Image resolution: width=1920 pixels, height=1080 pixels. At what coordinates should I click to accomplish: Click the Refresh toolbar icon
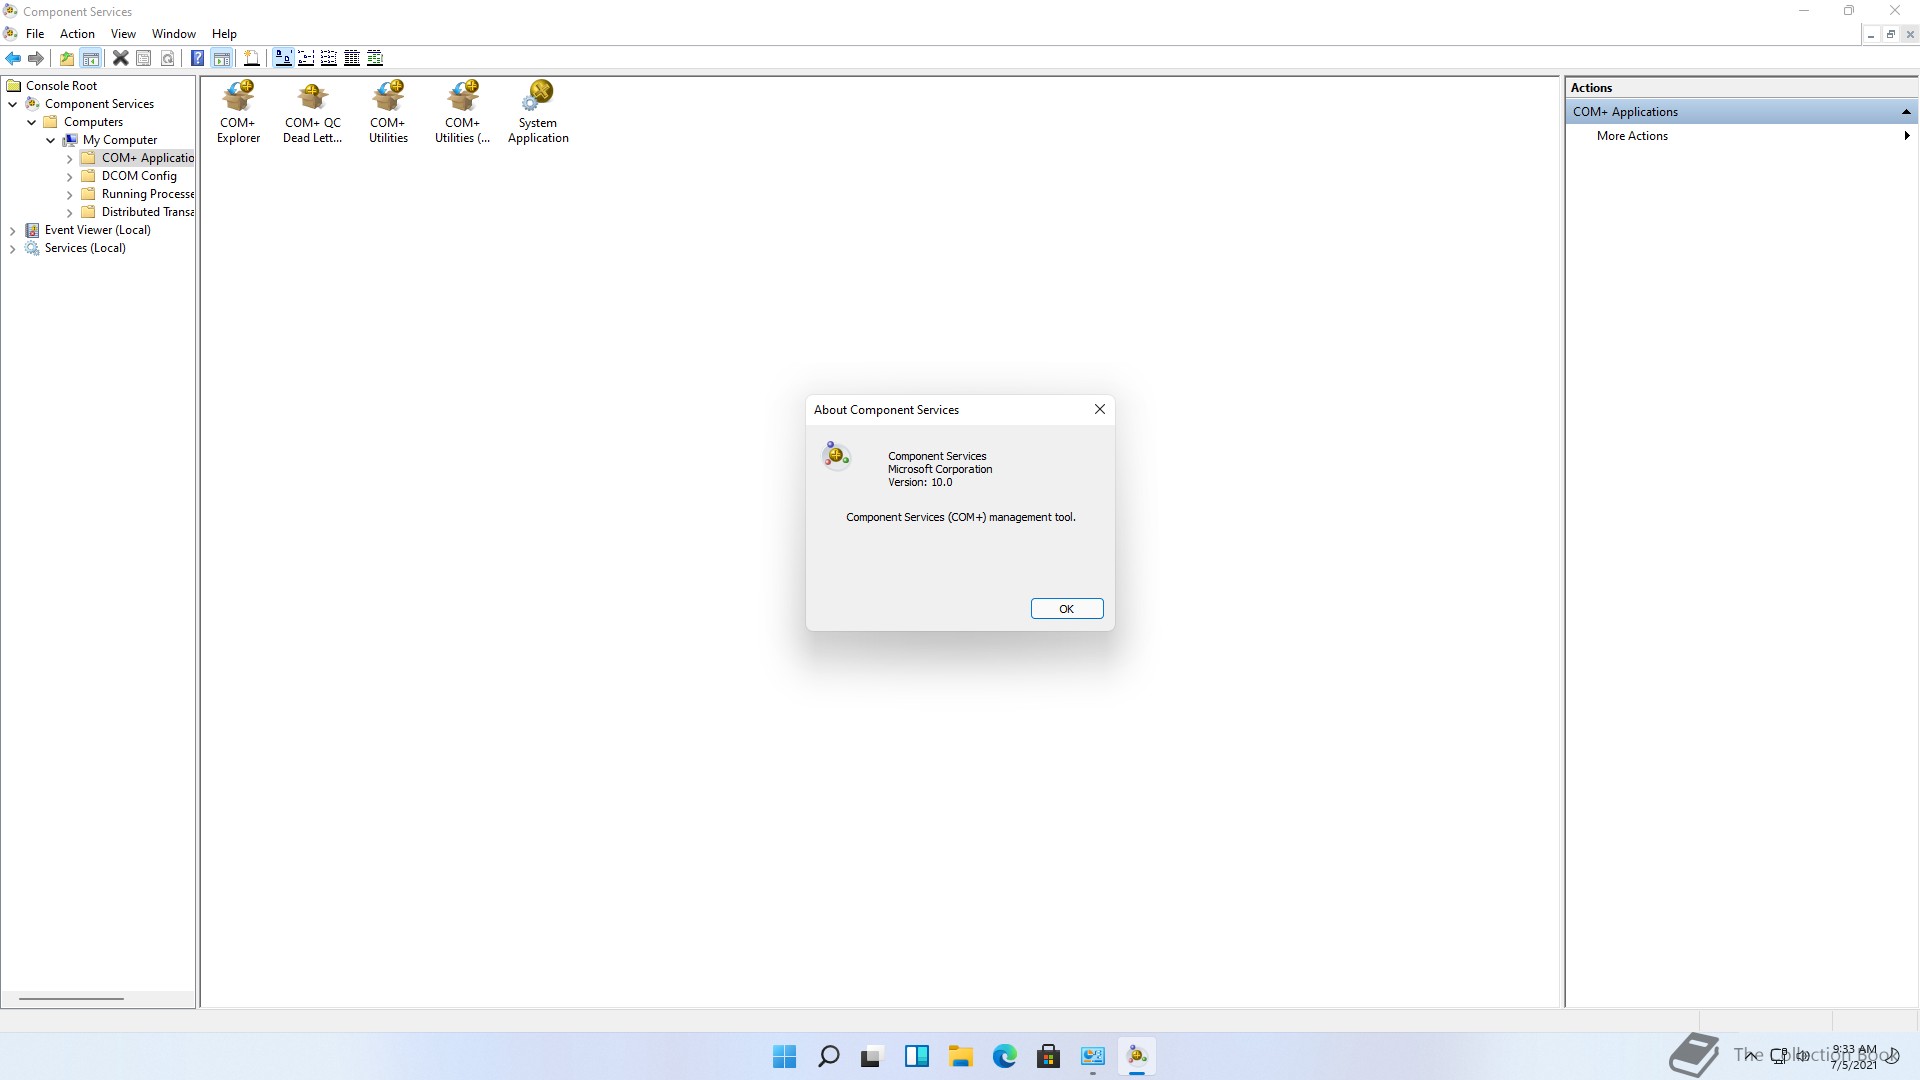tap(168, 58)
